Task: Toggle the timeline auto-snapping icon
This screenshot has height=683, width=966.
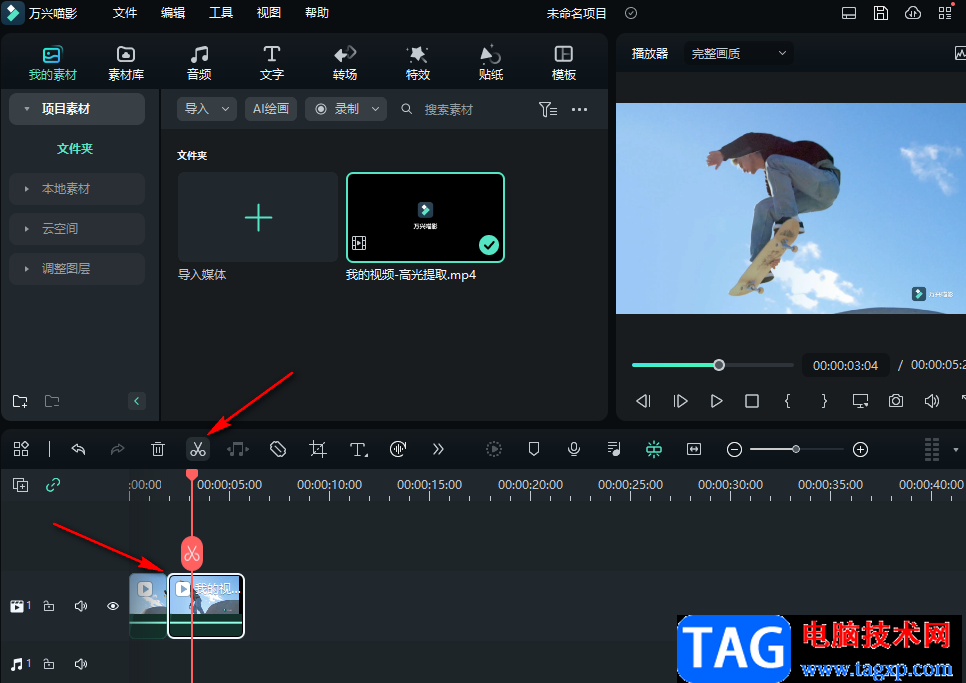Action: point(654,449)
